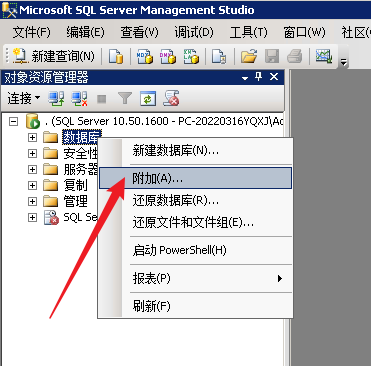Image resolution: width=371 pixels, height=366 pixels.
Task: Collapse the SQL Server root node
Action: 13,122
